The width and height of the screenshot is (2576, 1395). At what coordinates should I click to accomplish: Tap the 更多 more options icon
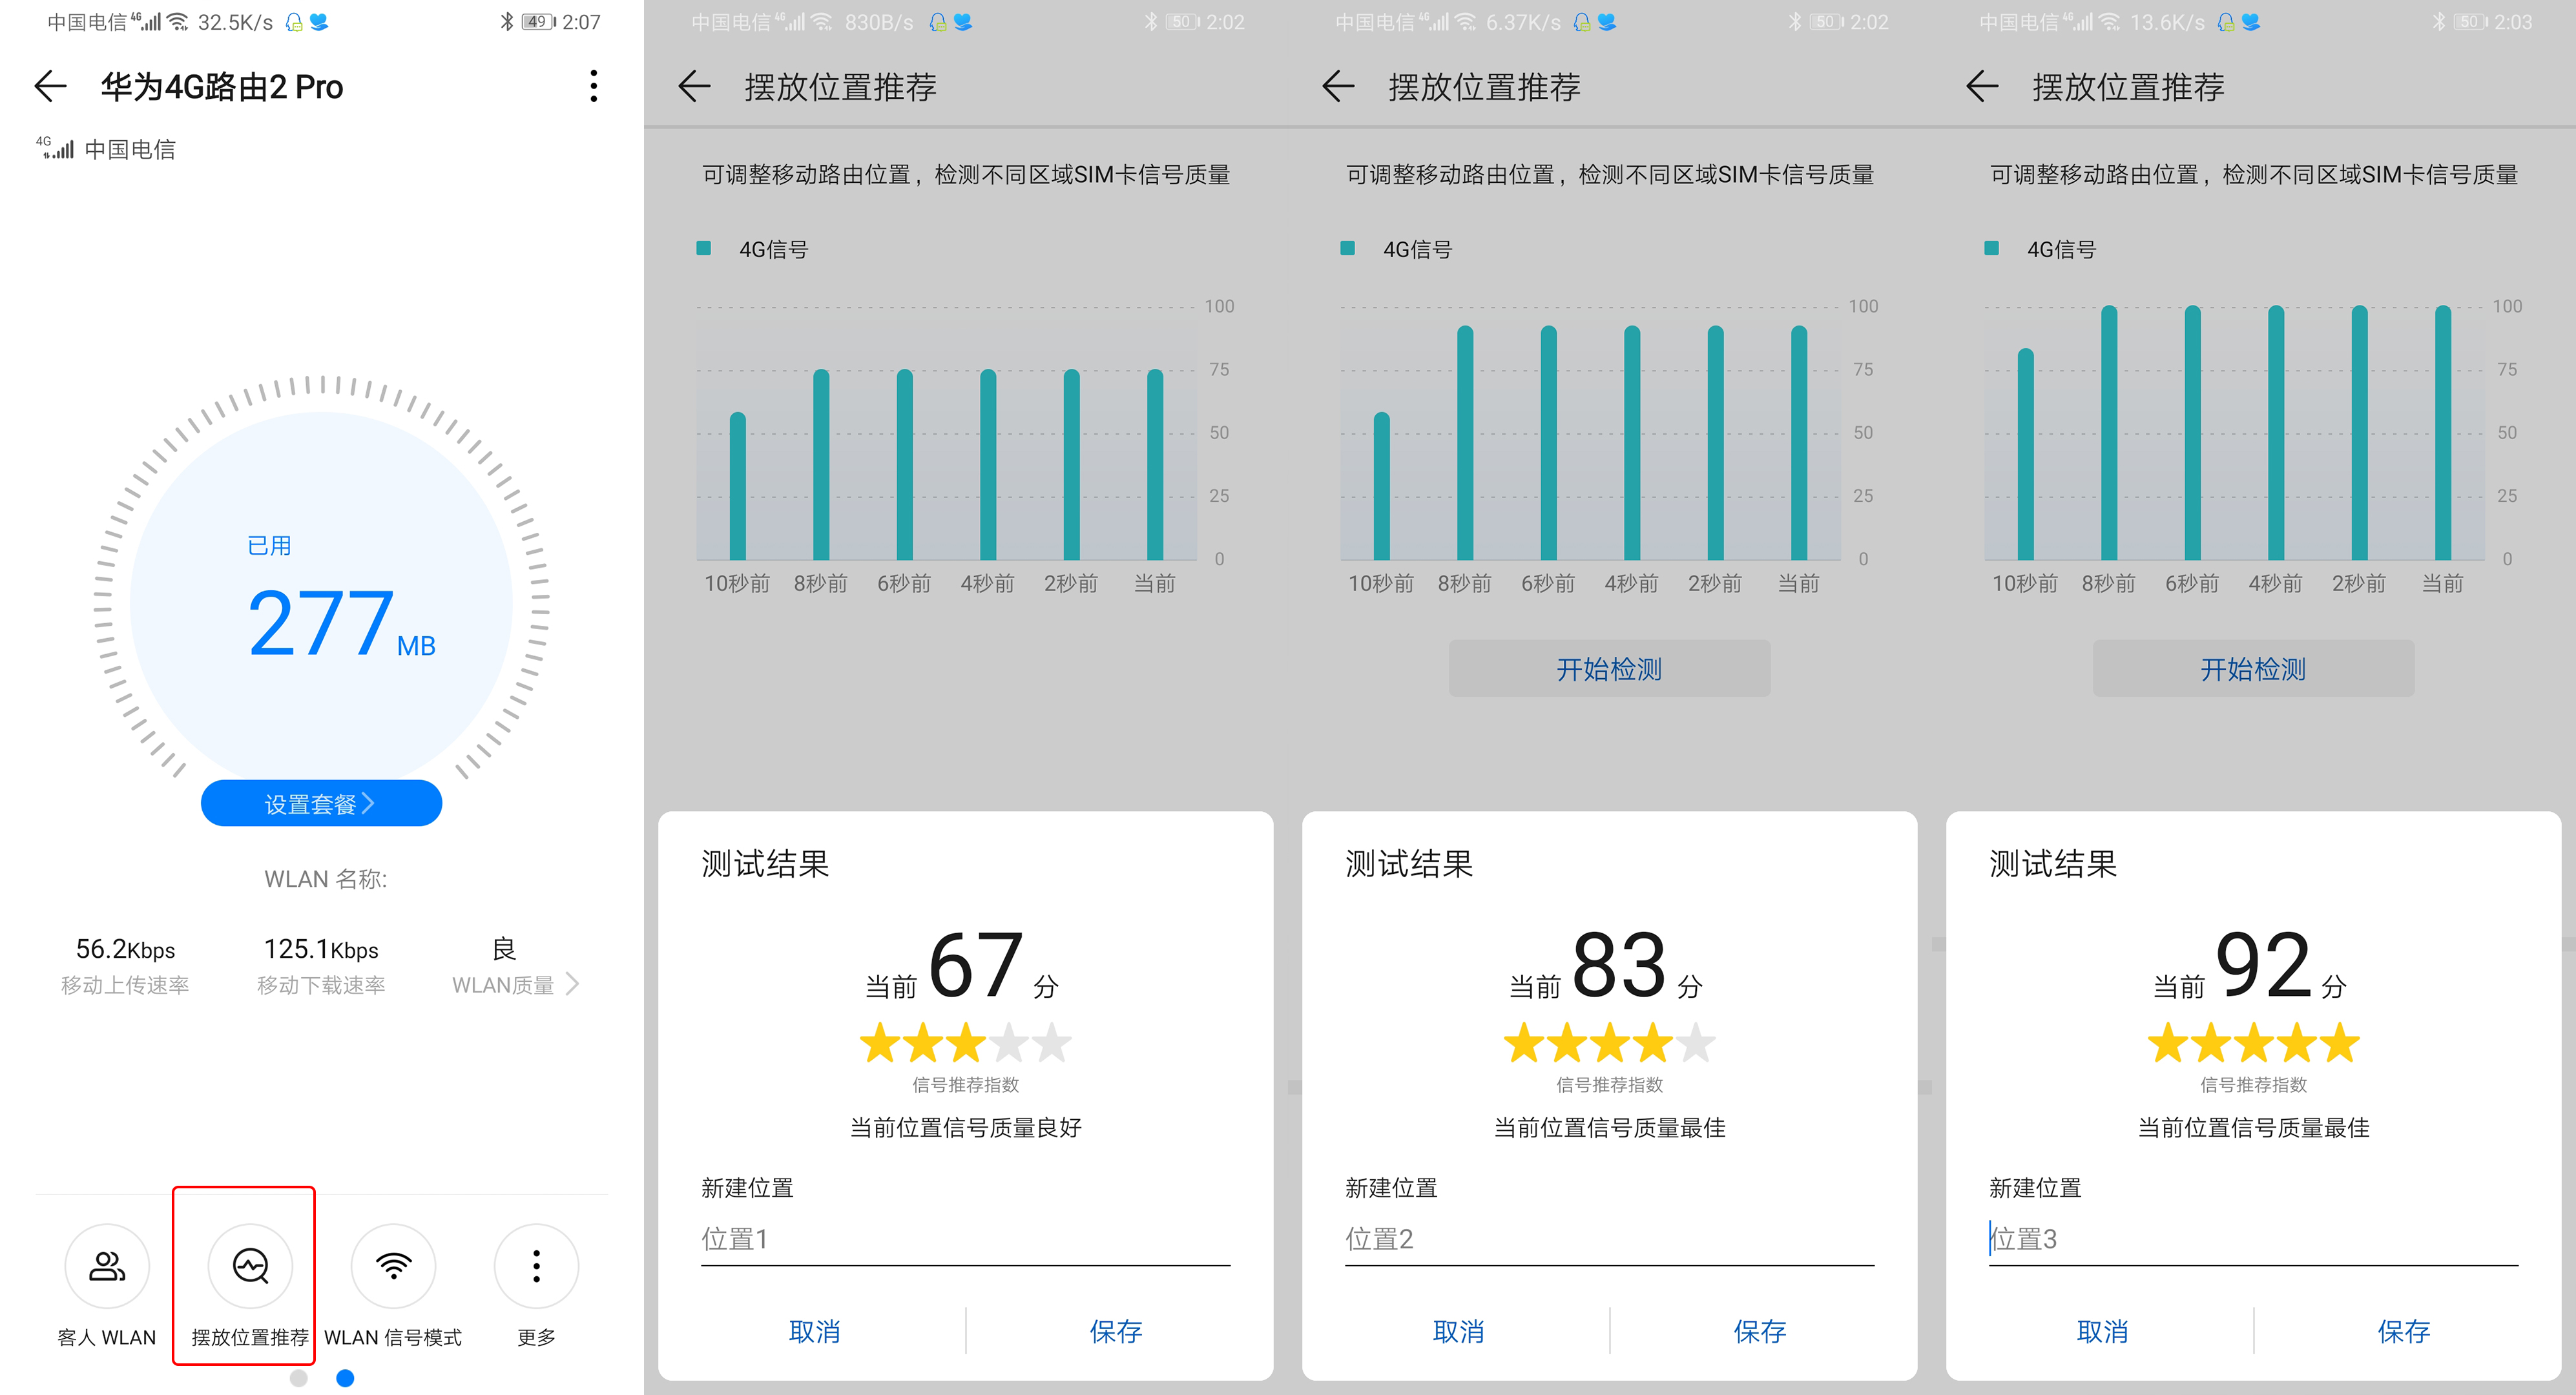tap(537, 1265)
